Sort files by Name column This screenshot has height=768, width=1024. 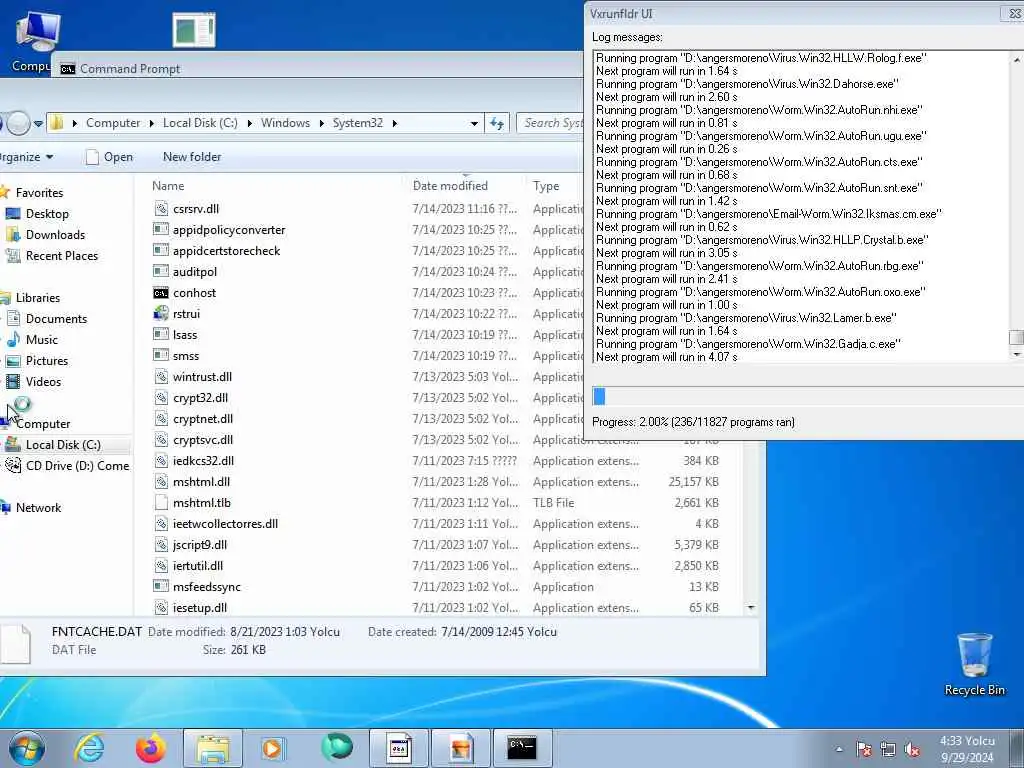click(x=168, y=186)
